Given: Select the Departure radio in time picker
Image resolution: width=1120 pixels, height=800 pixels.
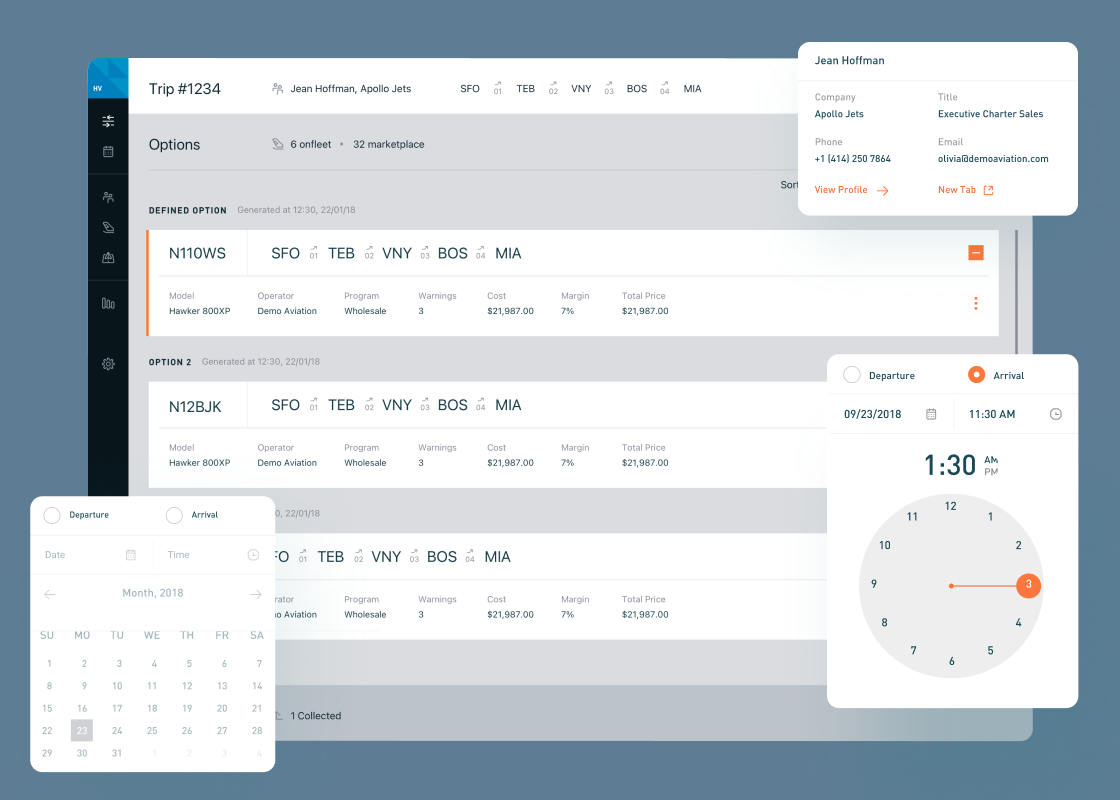Looking at the screenshot, I should (x=852, y=375).
